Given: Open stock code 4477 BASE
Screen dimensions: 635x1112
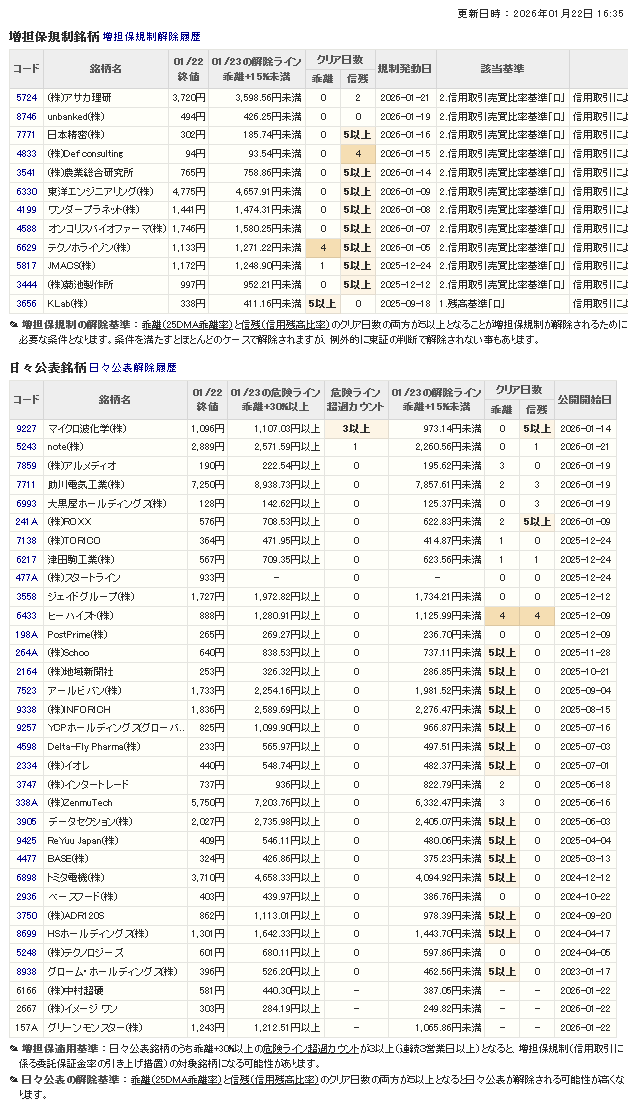Looking at the screenshot, I should tap(26, 859).
